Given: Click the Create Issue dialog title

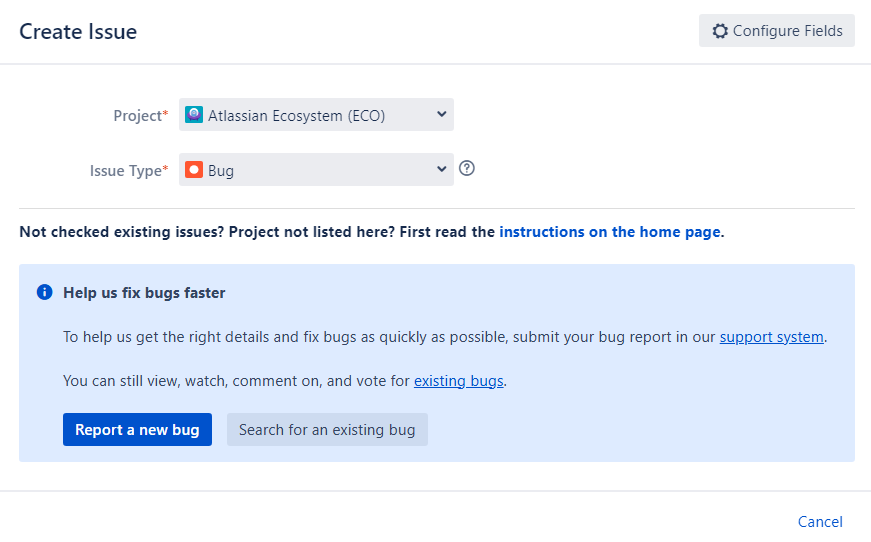Looking at the screenshot, I should pyautogui.click(x=78, y=32).
